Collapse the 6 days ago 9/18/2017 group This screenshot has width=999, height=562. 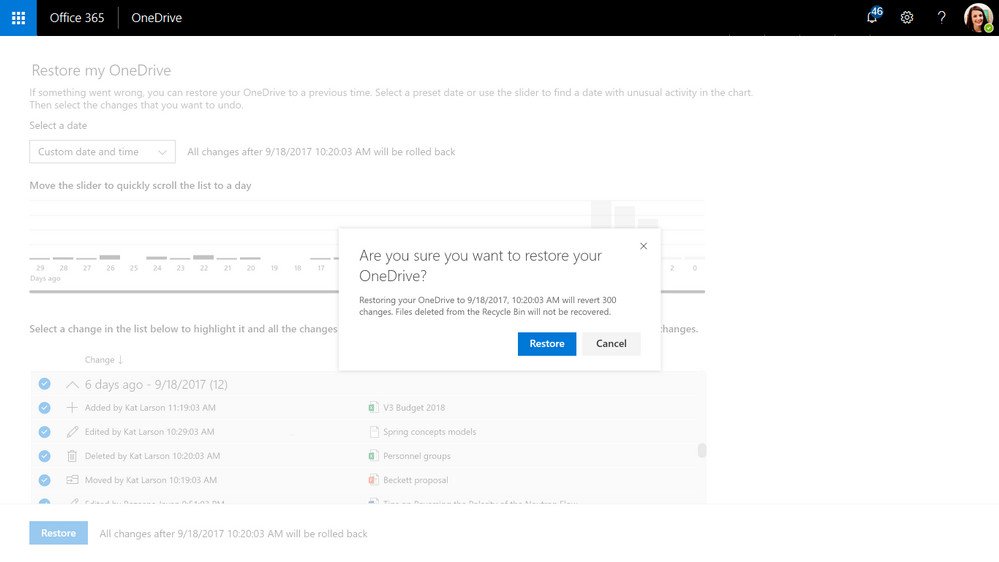coord(72,384)
